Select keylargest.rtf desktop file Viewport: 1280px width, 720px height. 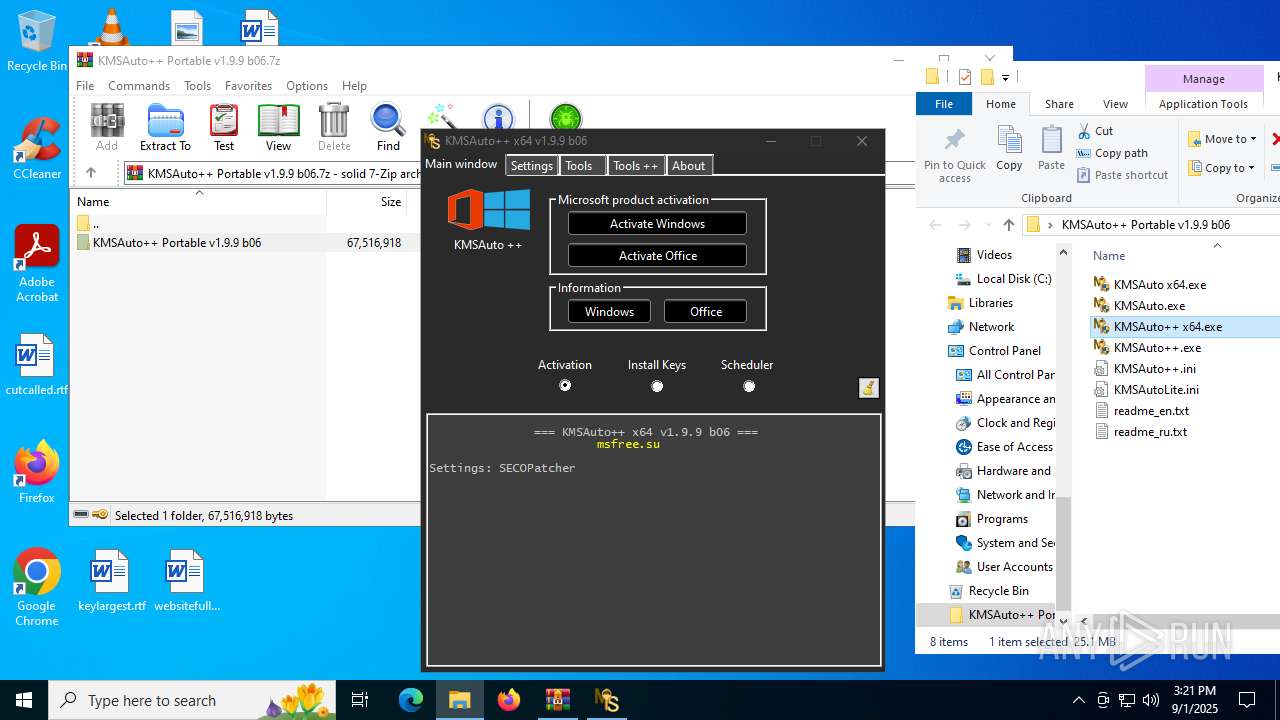111,581
